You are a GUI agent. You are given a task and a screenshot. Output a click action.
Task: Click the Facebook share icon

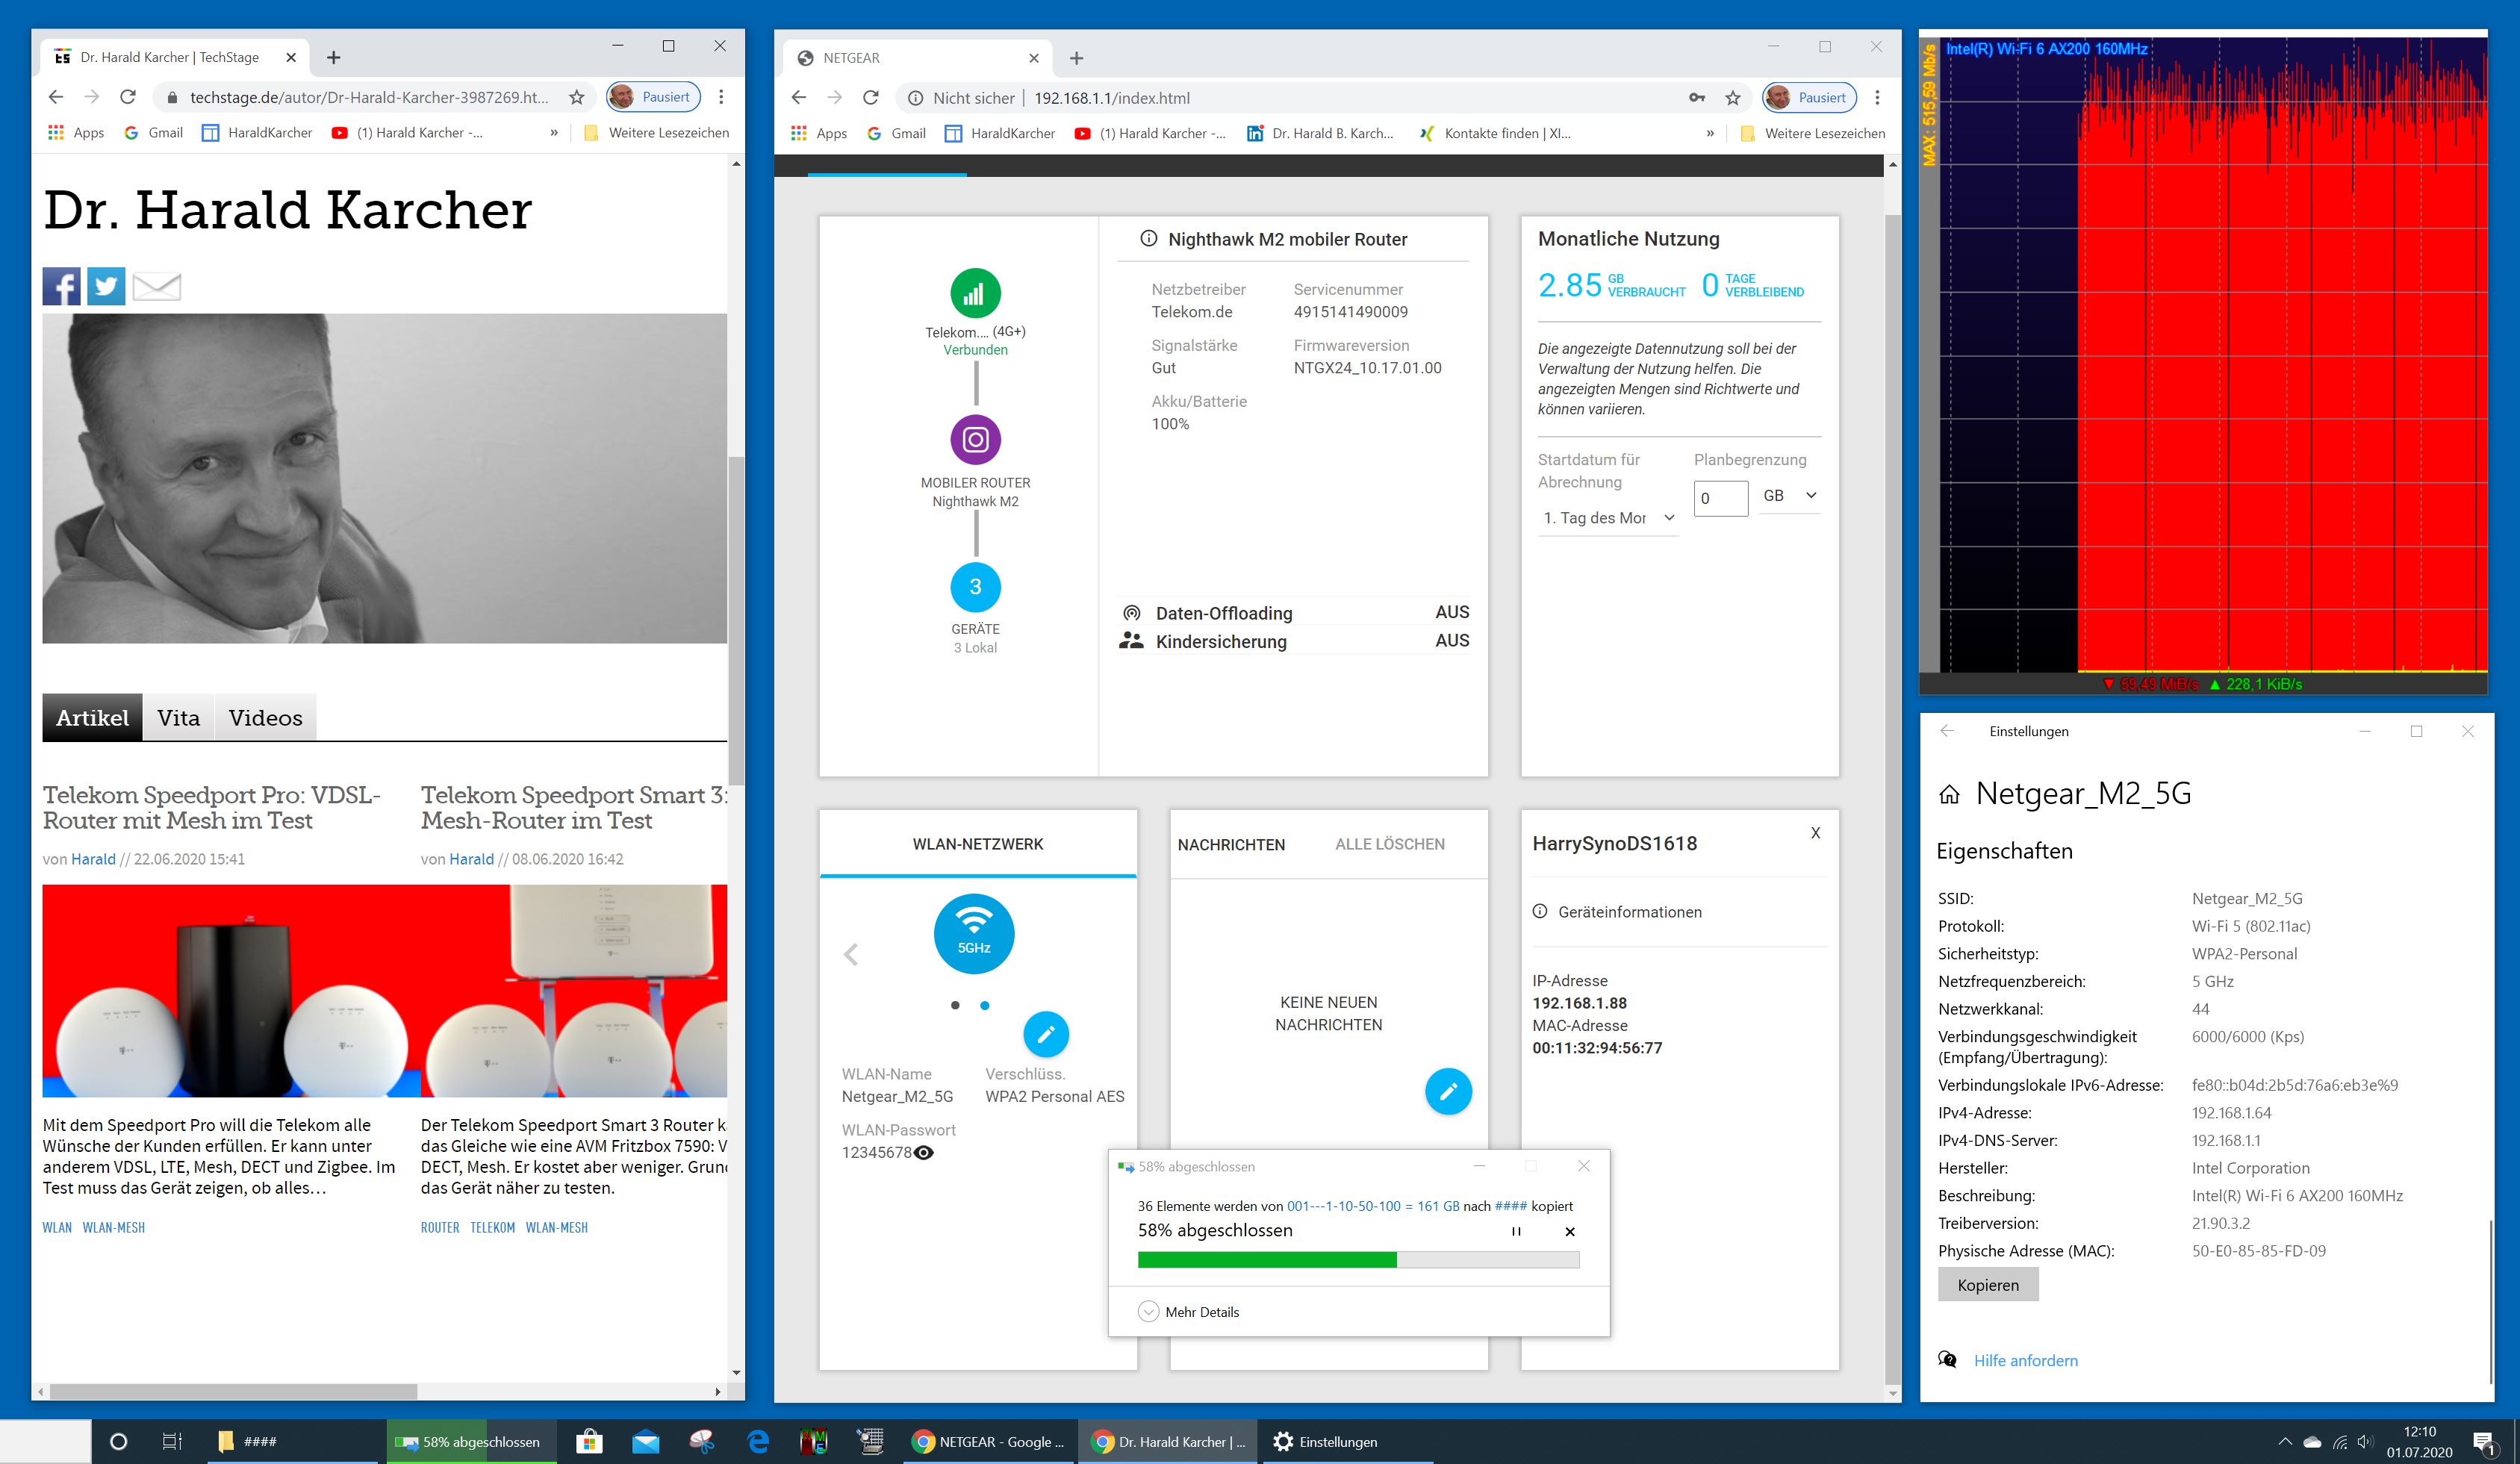(61, 287)
